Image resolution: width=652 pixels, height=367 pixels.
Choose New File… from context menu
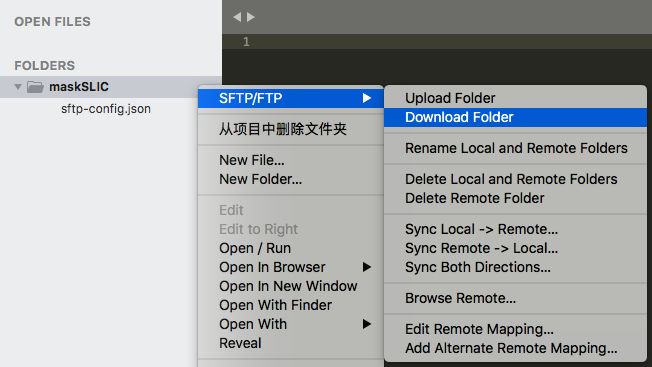pos(291,160)
